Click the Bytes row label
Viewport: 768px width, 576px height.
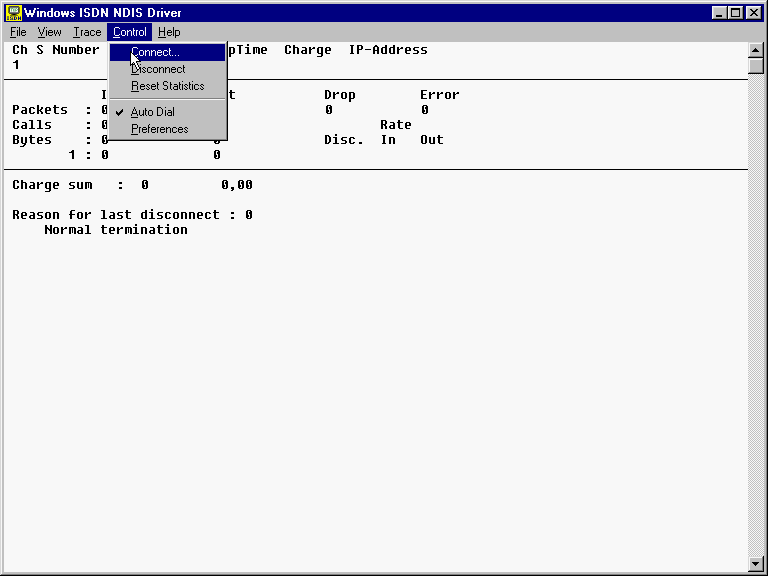32,140
